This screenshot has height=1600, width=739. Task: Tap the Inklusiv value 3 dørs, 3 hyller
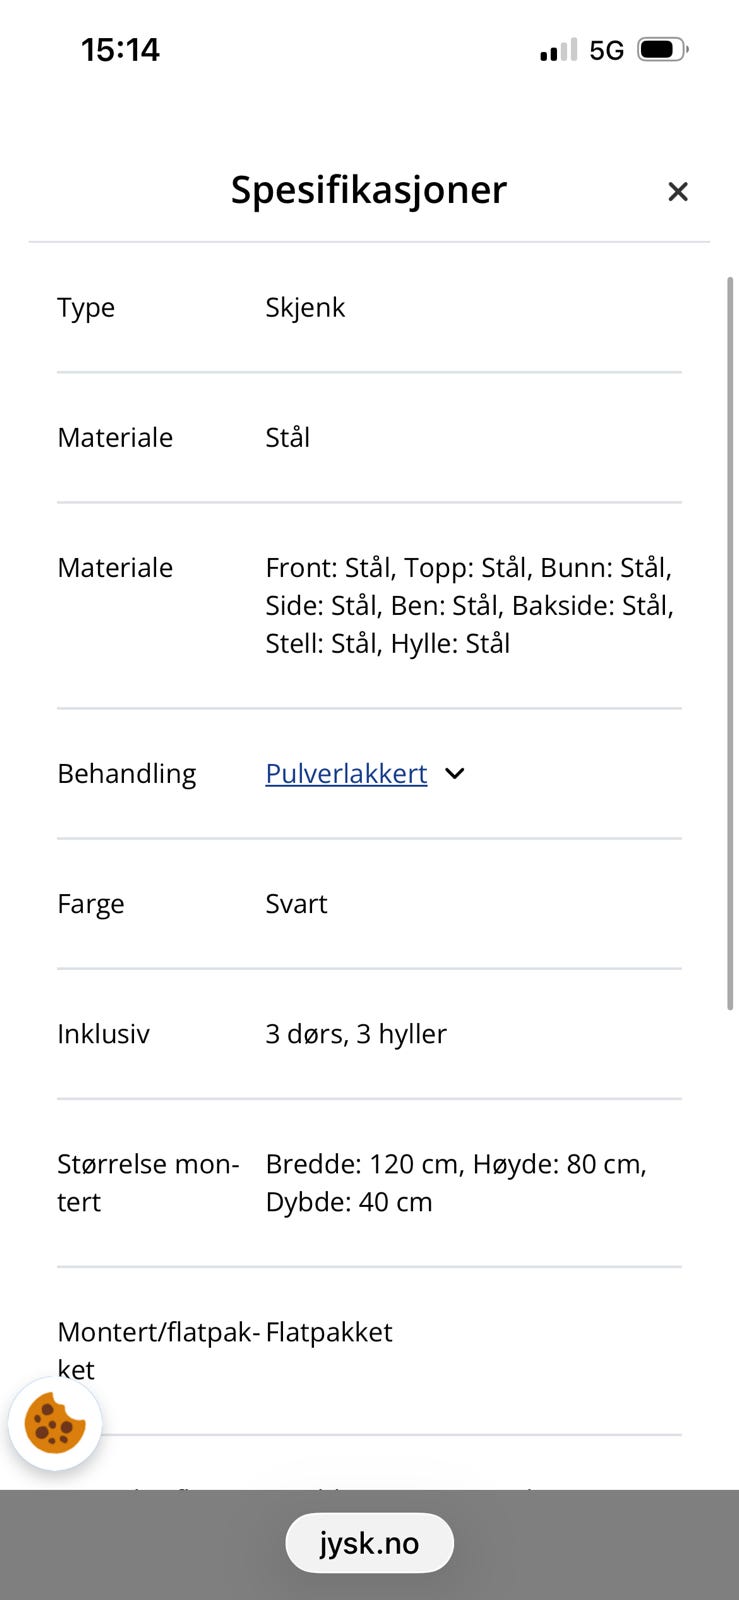[x=355, y=1033]
